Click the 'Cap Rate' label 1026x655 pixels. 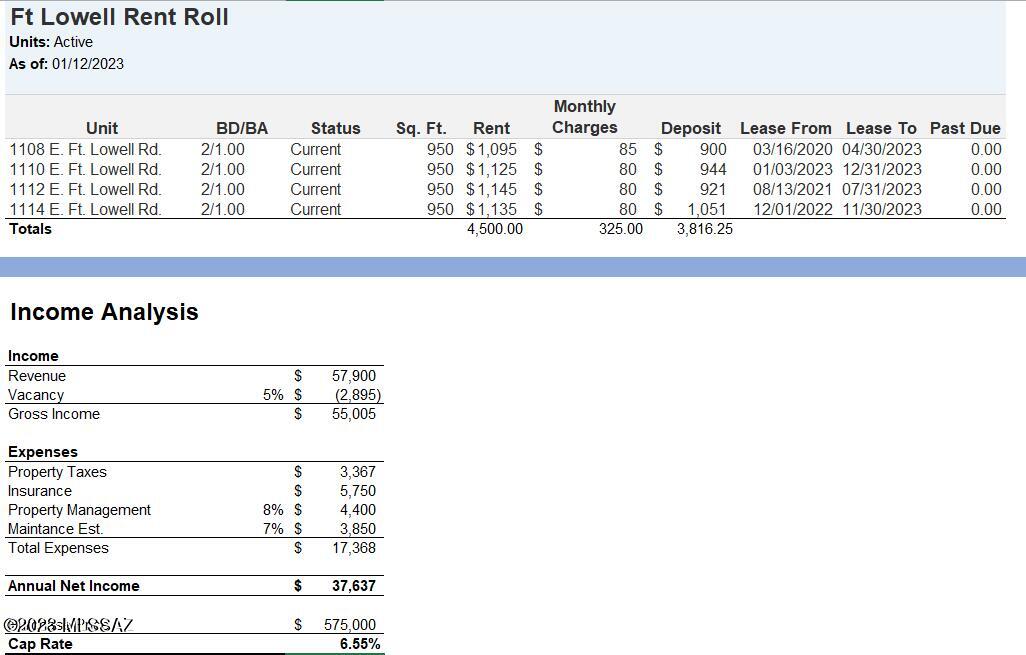(41, 644)
